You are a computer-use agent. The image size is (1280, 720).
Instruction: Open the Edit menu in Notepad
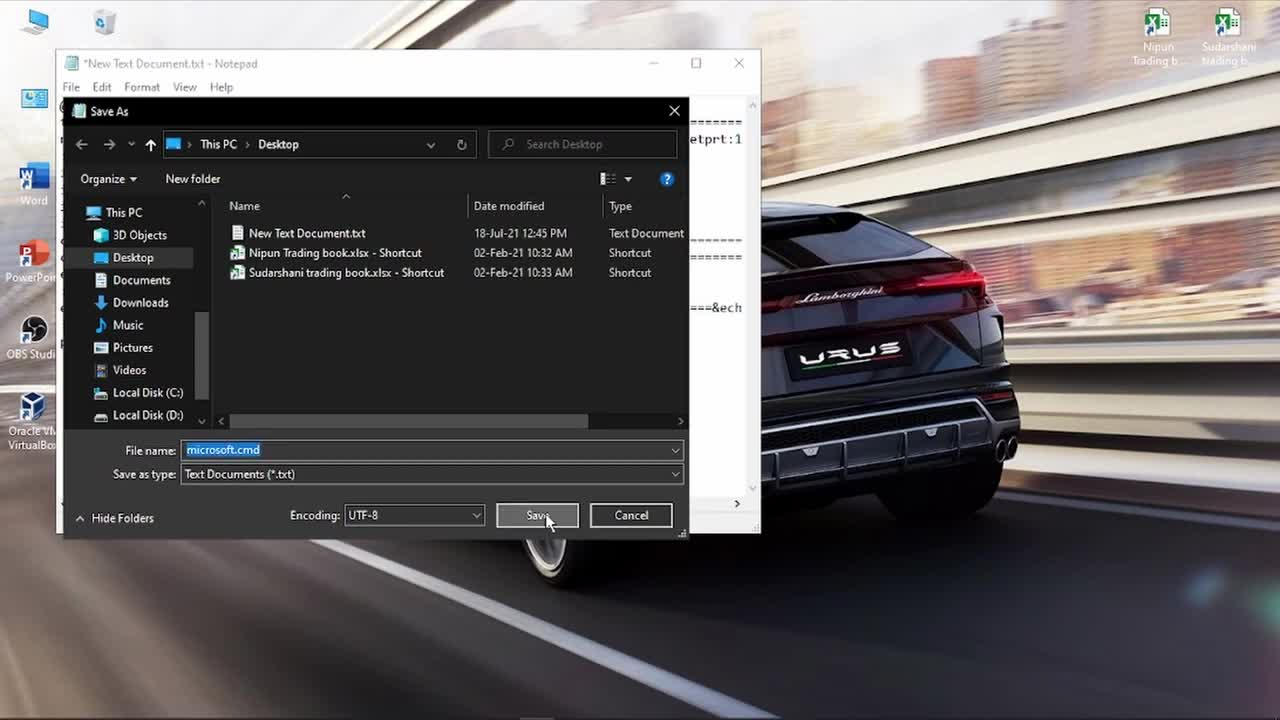[x=102, y=87]
